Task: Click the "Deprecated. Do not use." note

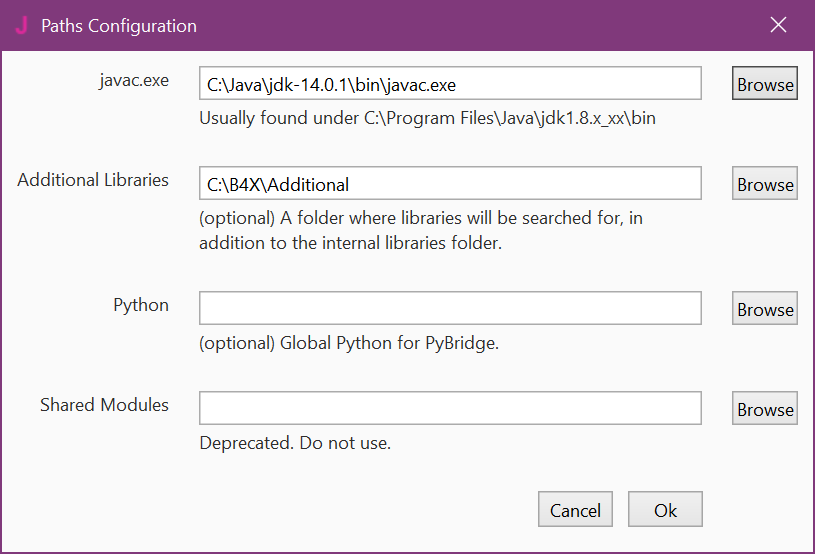Action: pyautogui.click(x=295, y=442)
